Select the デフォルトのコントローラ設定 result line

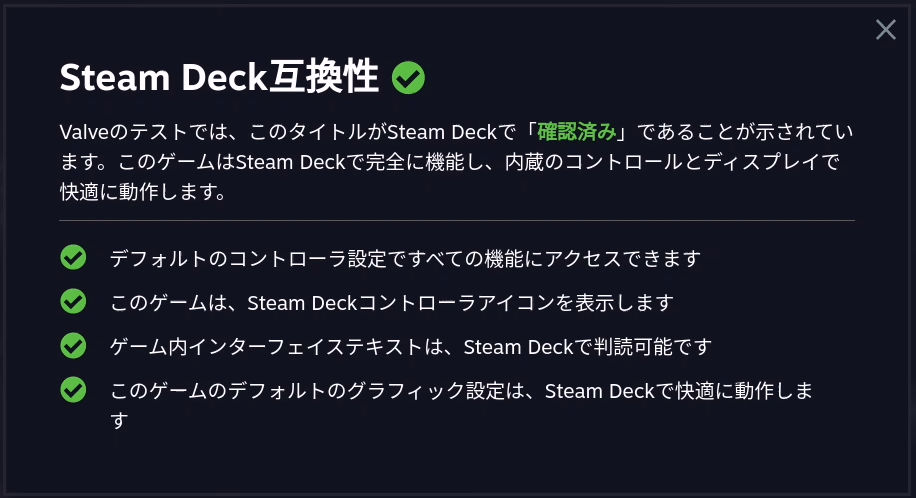pos(405,258)
